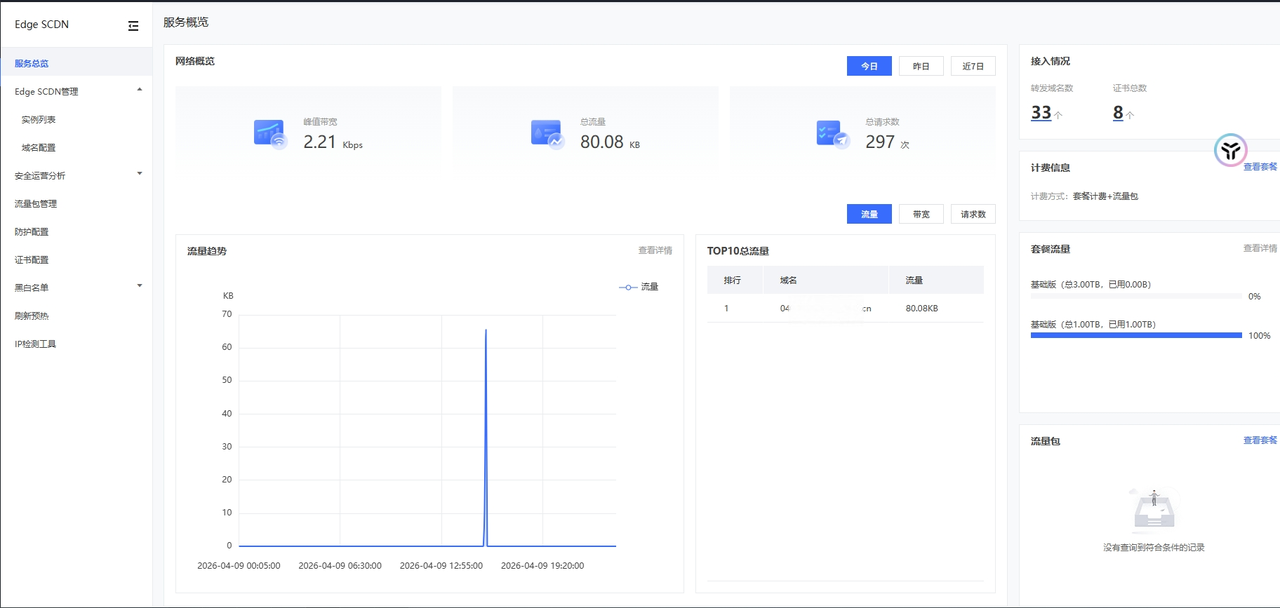Click the total traffic icon

click(x=547, y=134)
